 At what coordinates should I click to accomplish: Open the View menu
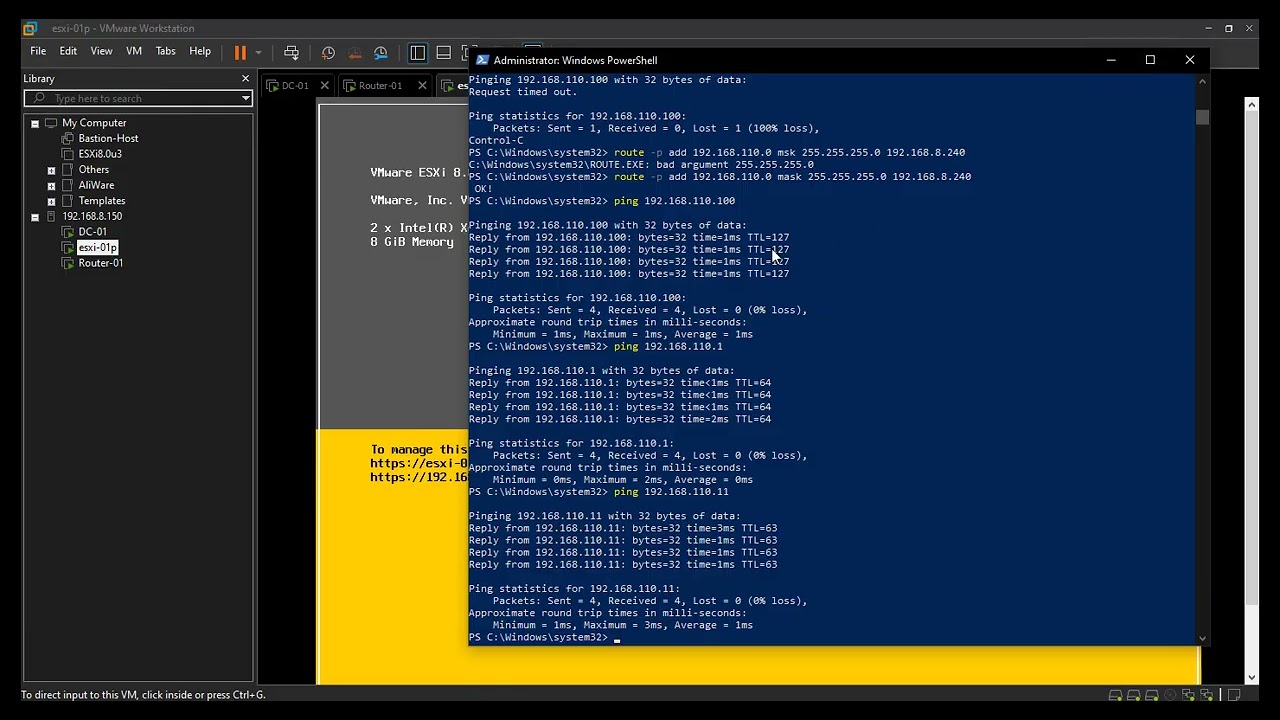click(x=101, y=51)
